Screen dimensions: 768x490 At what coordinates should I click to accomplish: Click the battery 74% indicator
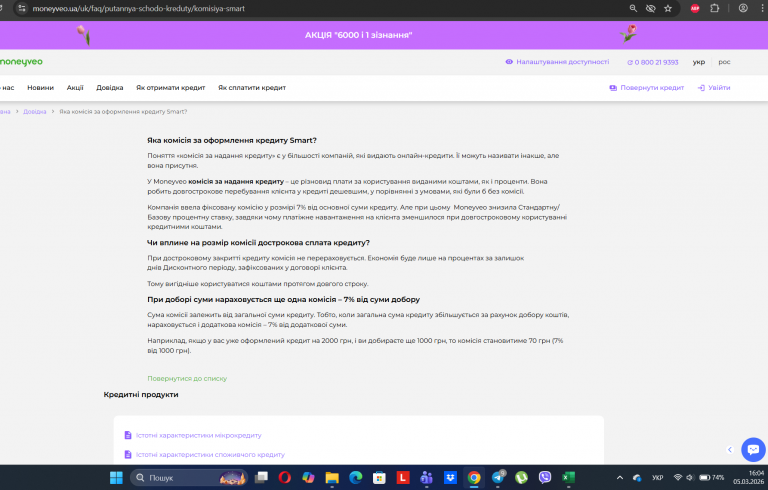[712, 478]
